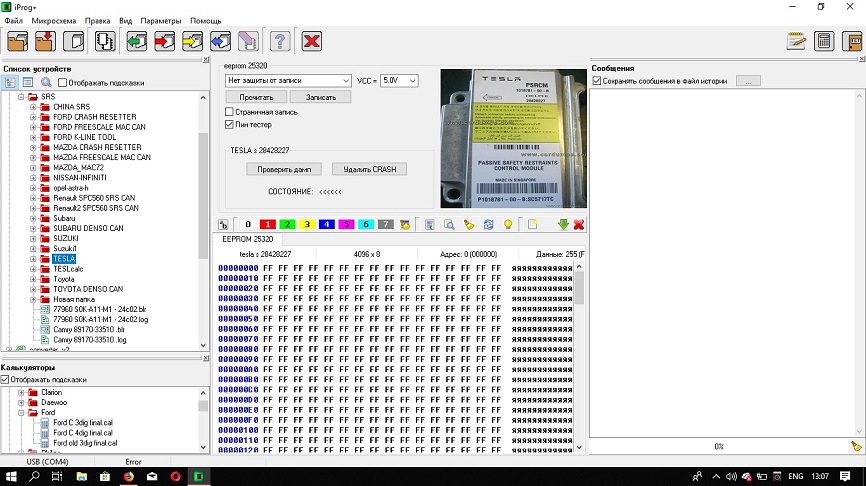Click the open file folder icon
This screenshot has height=486, width=866.
pyautogui.click(x=17, y=41)
